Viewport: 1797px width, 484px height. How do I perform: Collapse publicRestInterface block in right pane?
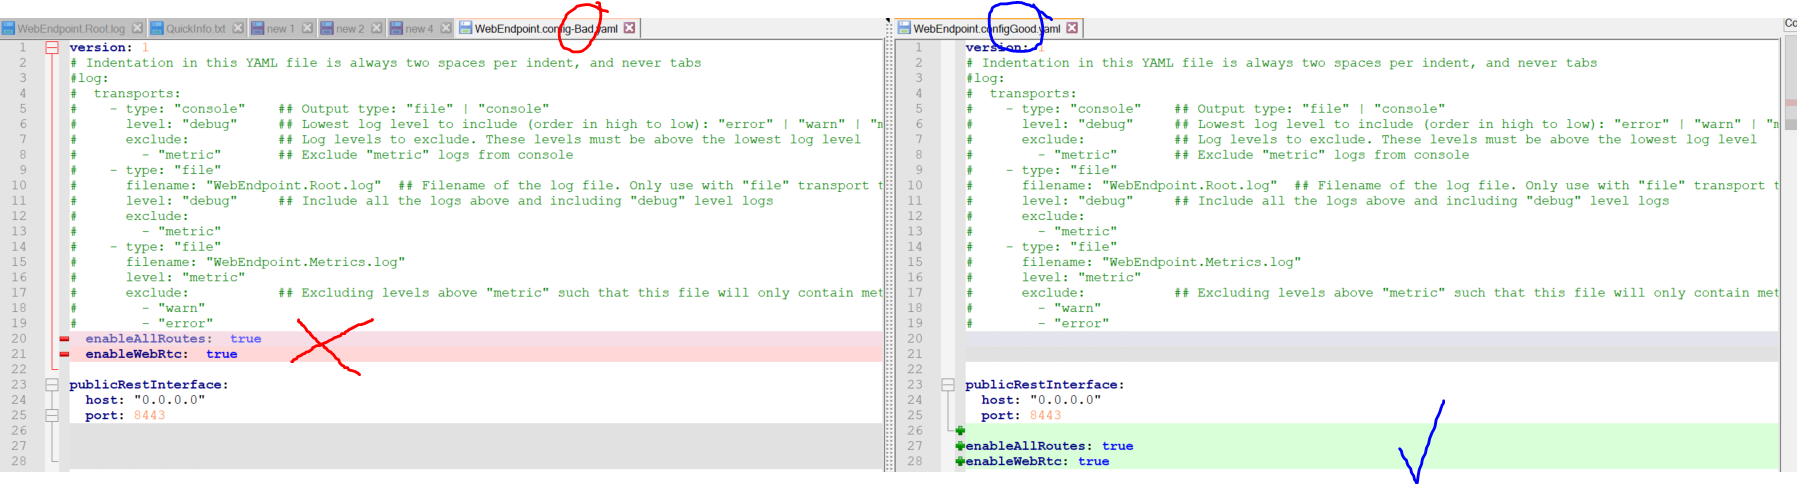[x=948, y=384]
